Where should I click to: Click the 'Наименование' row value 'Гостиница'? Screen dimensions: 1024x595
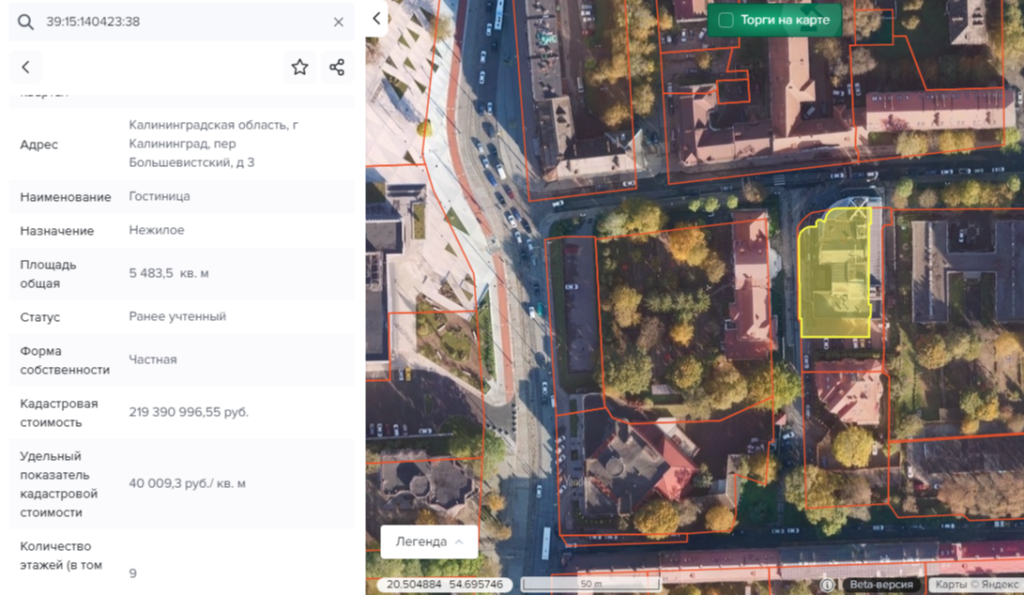(159, 196)
